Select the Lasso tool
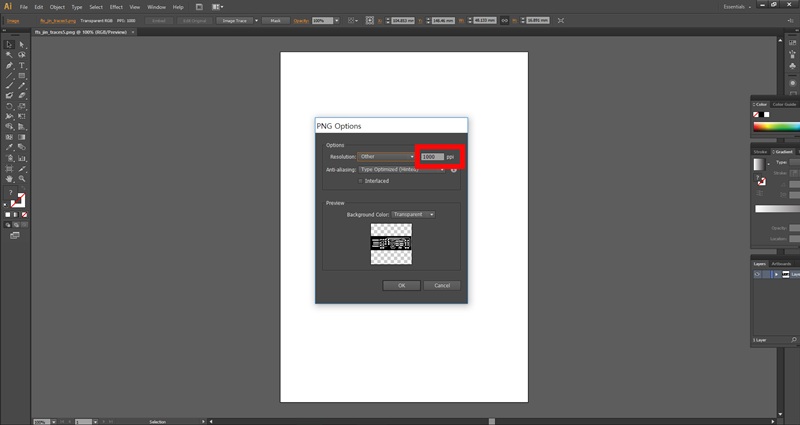This screenshot has width=800, height=425. pyautogui.click(x=22, y=55)
